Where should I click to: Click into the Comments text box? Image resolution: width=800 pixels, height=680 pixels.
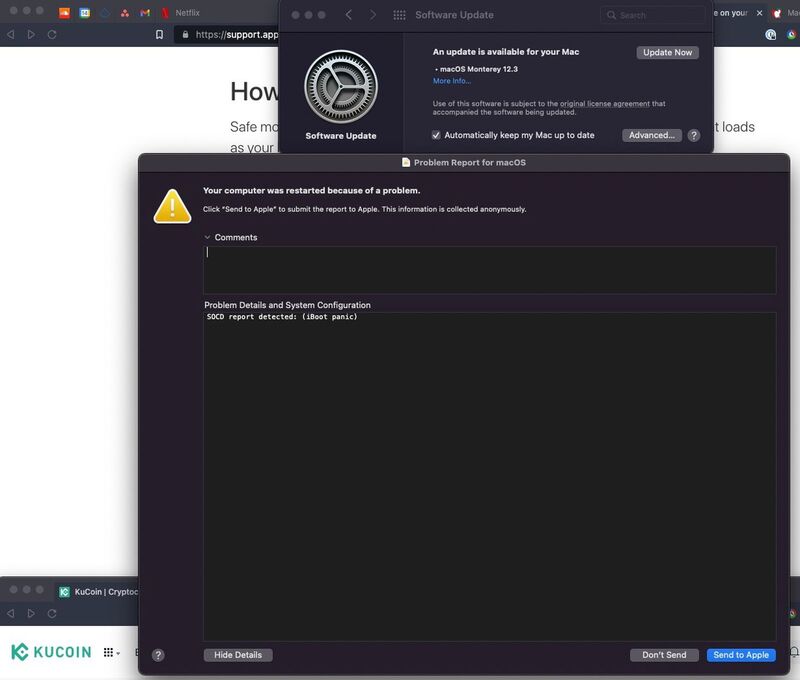pyautogui.click(x=489, y=270)
